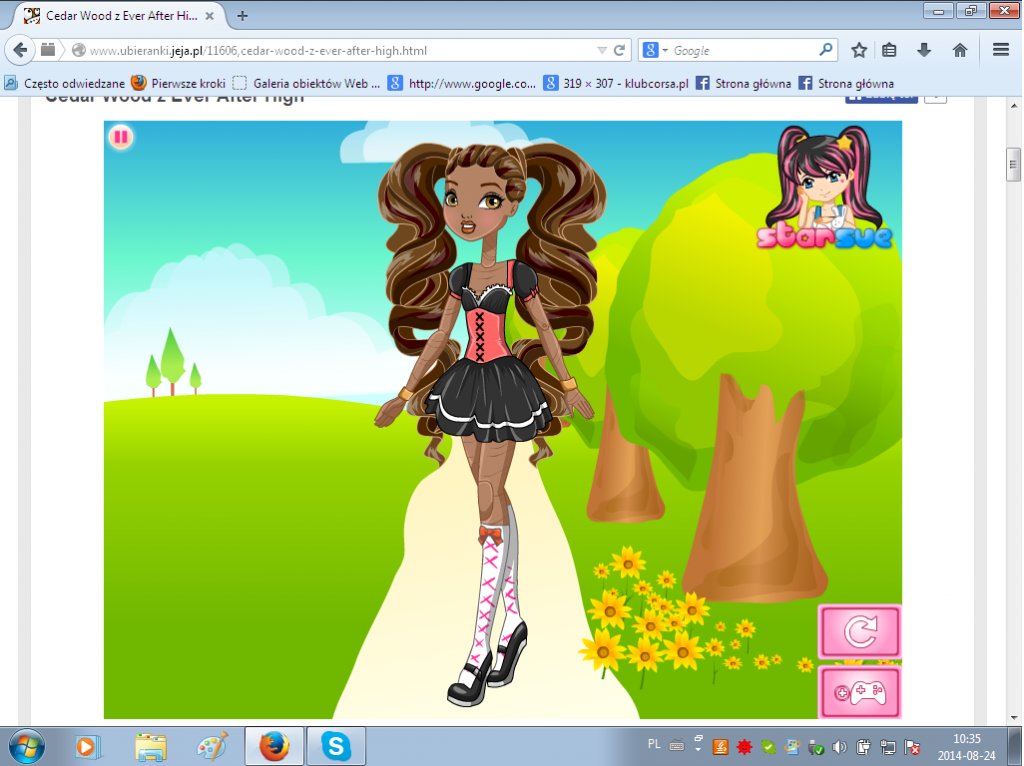Open search engine selector dropdown
Screen dimensions: 1024x766
coord(654,50)
